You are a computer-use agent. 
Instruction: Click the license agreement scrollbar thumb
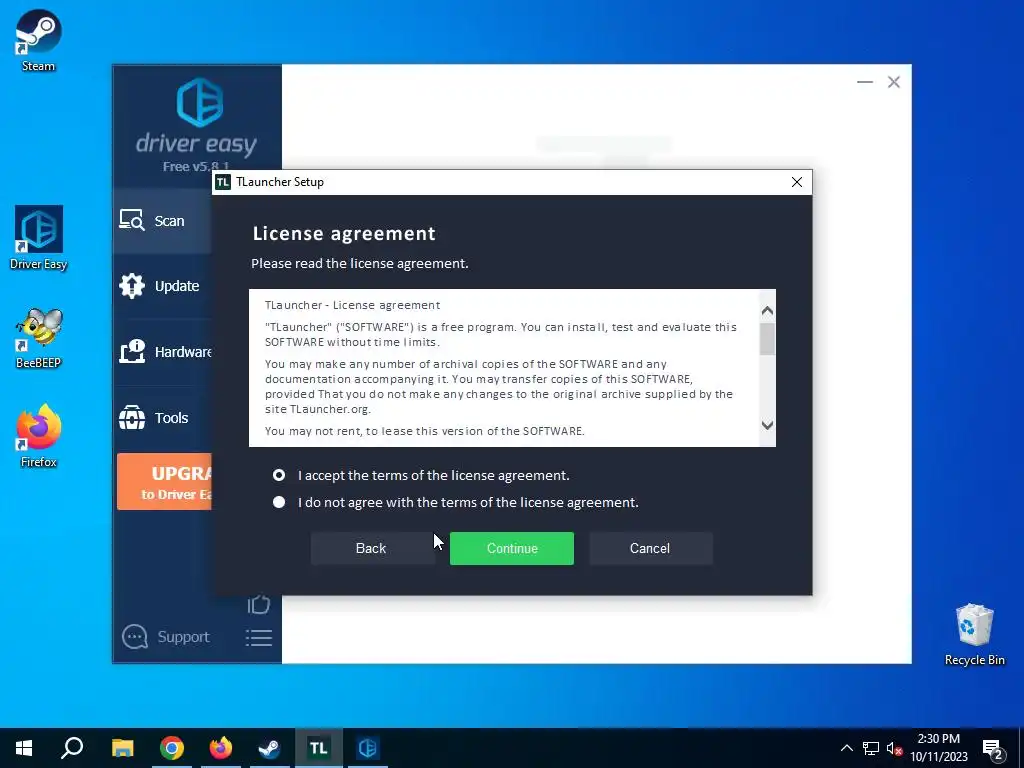(x=767, y=339)
